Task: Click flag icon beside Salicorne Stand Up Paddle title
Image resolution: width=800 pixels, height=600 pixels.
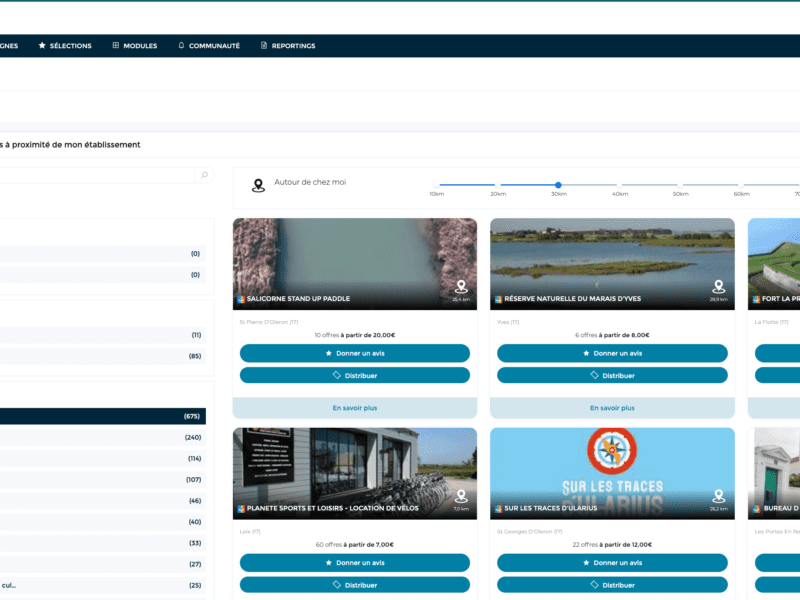Action: (x=241, y=299)
